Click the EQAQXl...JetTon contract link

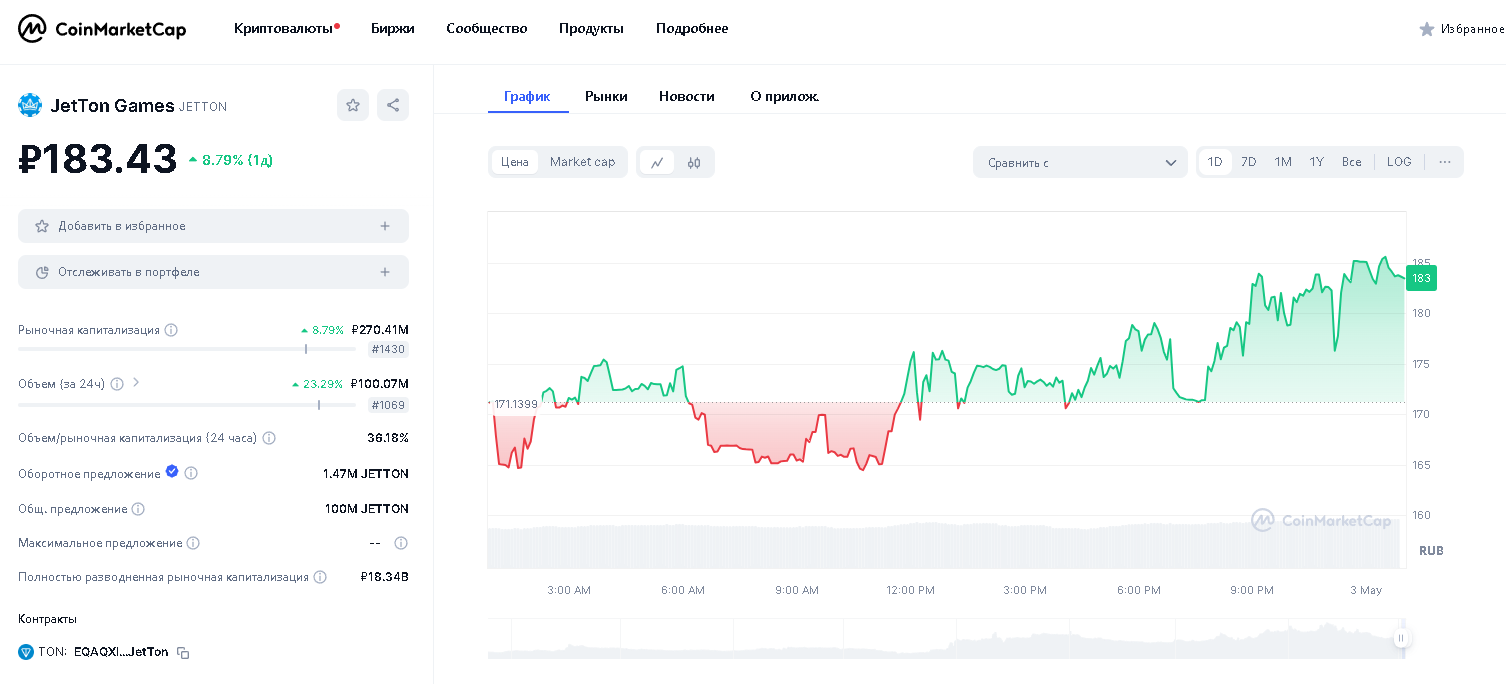(121, 652)
